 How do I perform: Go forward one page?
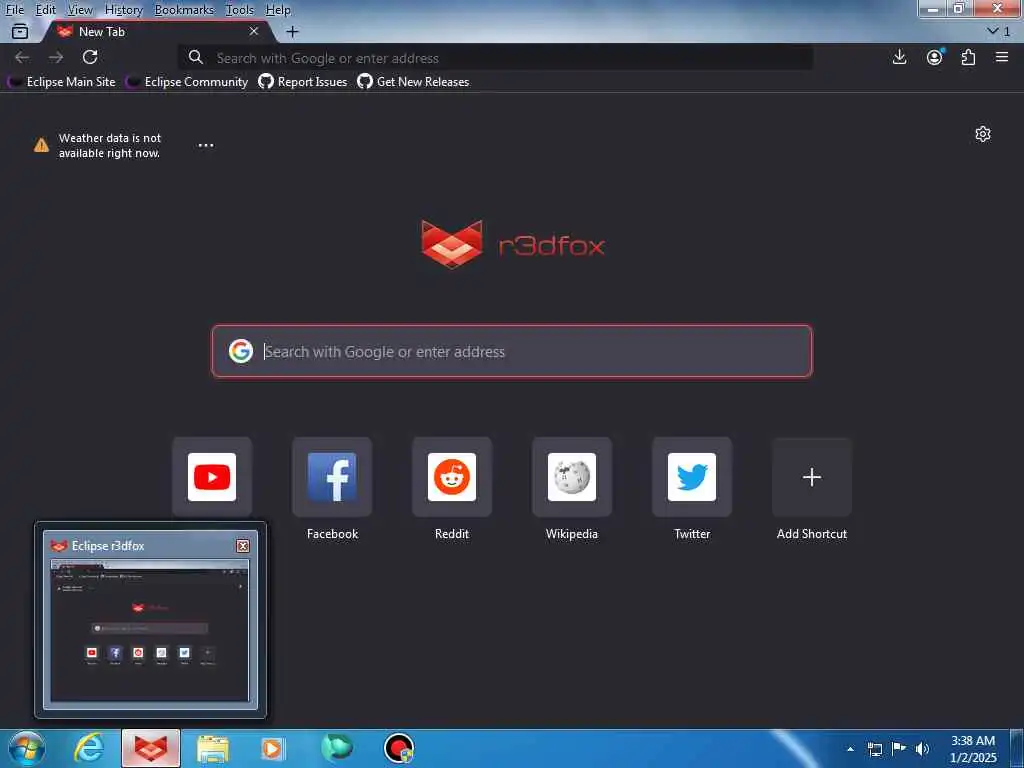[x=56, y=57]
